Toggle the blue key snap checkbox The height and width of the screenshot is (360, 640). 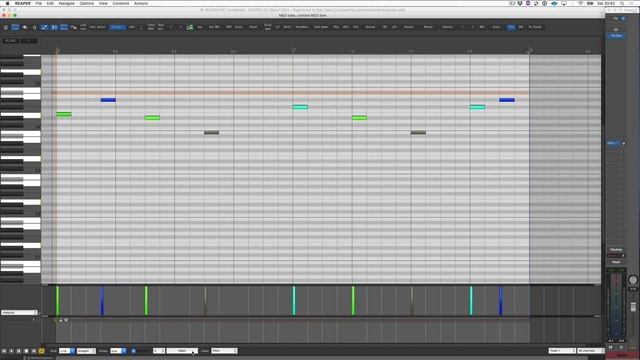pyautogui.click(x=133, y=351)
